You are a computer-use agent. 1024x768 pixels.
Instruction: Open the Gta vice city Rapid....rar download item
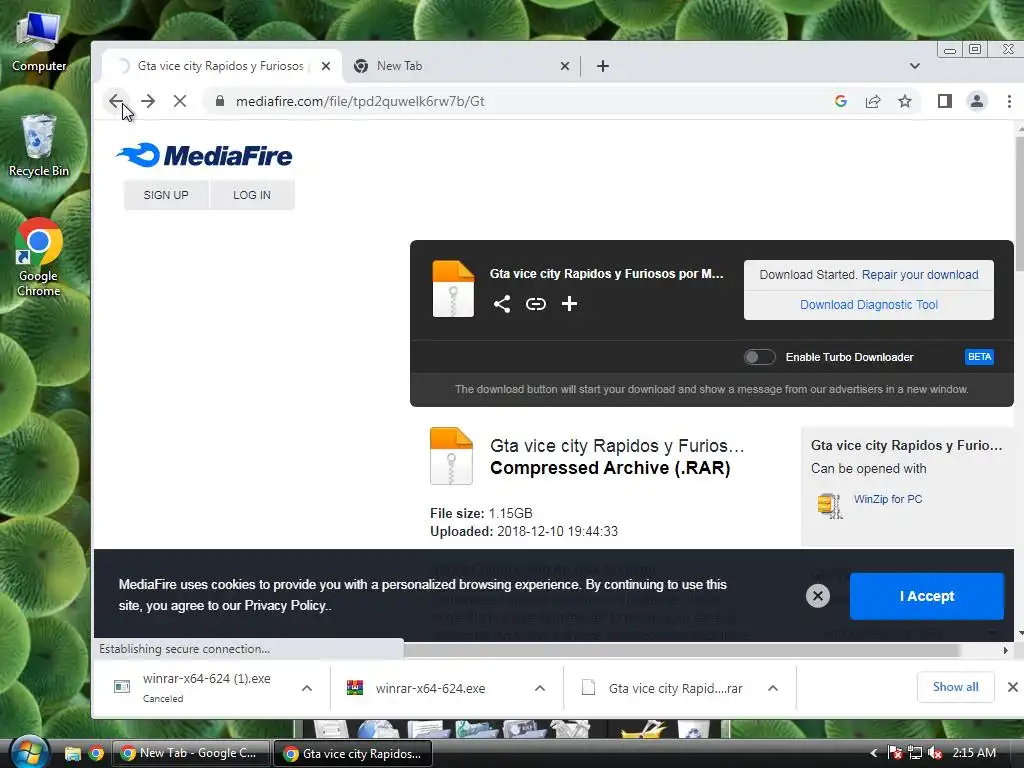pyautogui.click(x=675, y=688)
